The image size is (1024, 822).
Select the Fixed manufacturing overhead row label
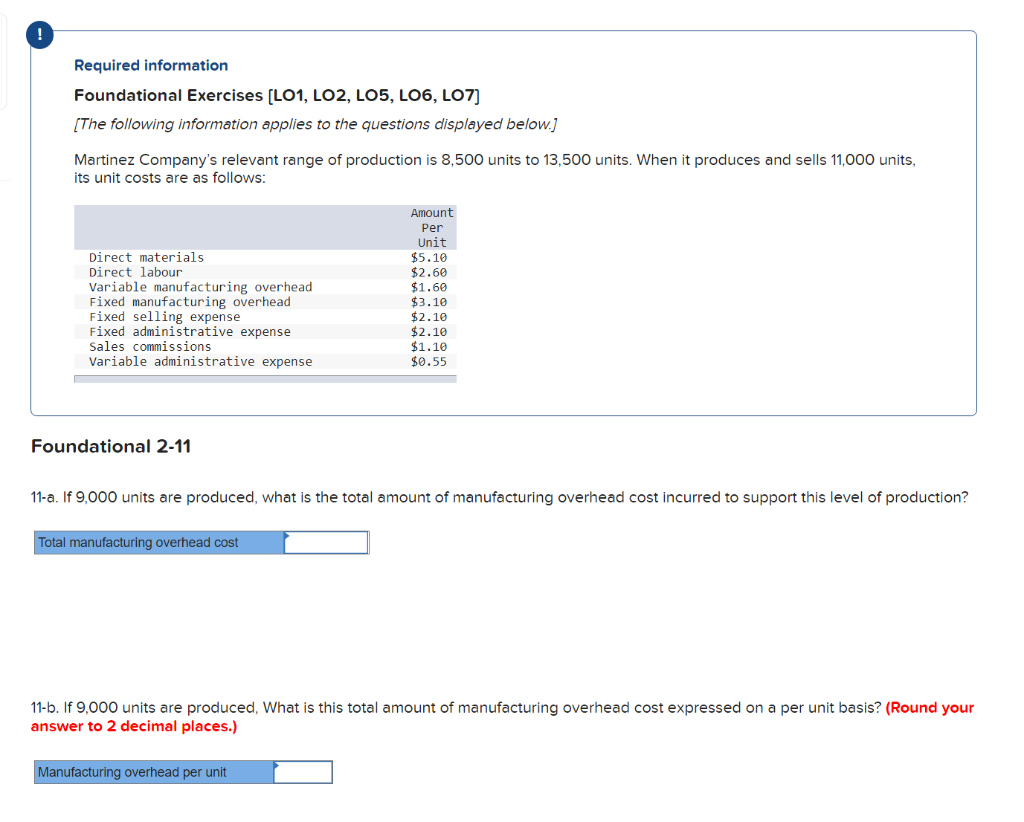coord(190,302)
